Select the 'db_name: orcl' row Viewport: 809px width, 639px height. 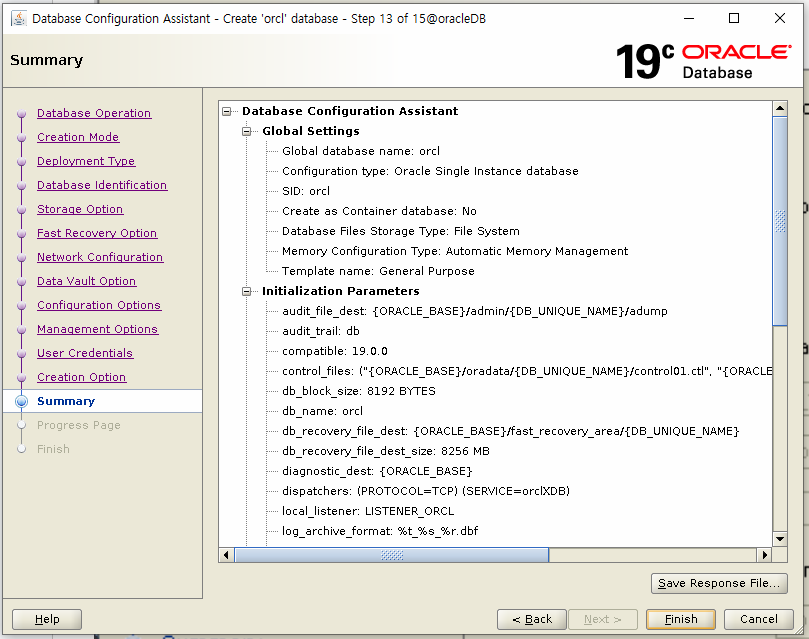[x=322, y=412]
